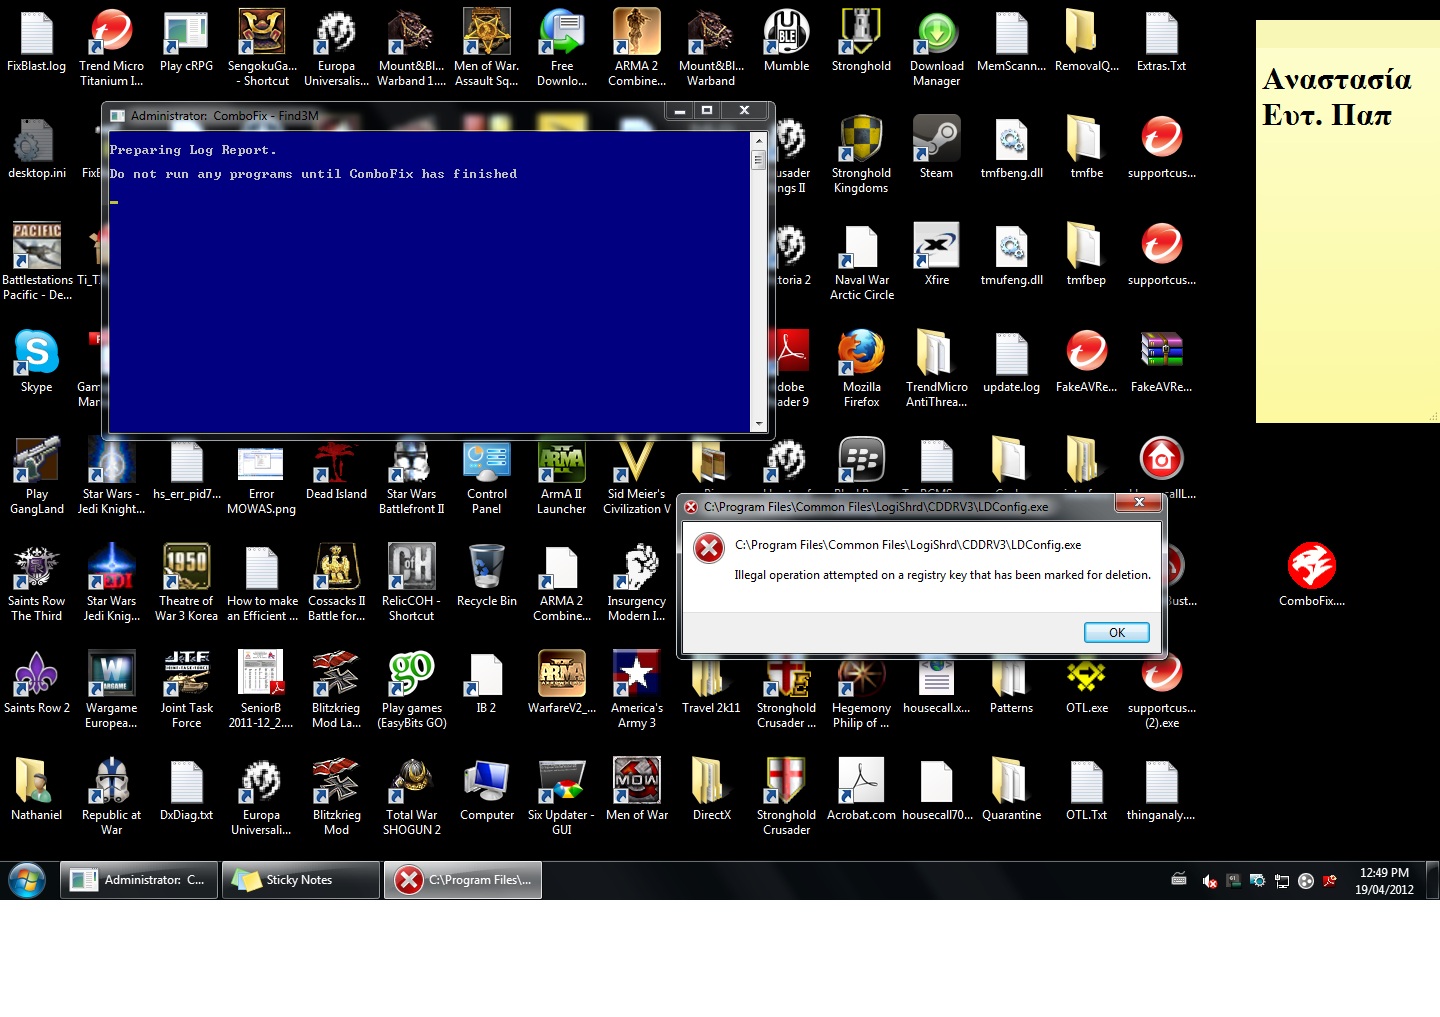
Task: Launch Xfire desktop icon
Action: 937,254
